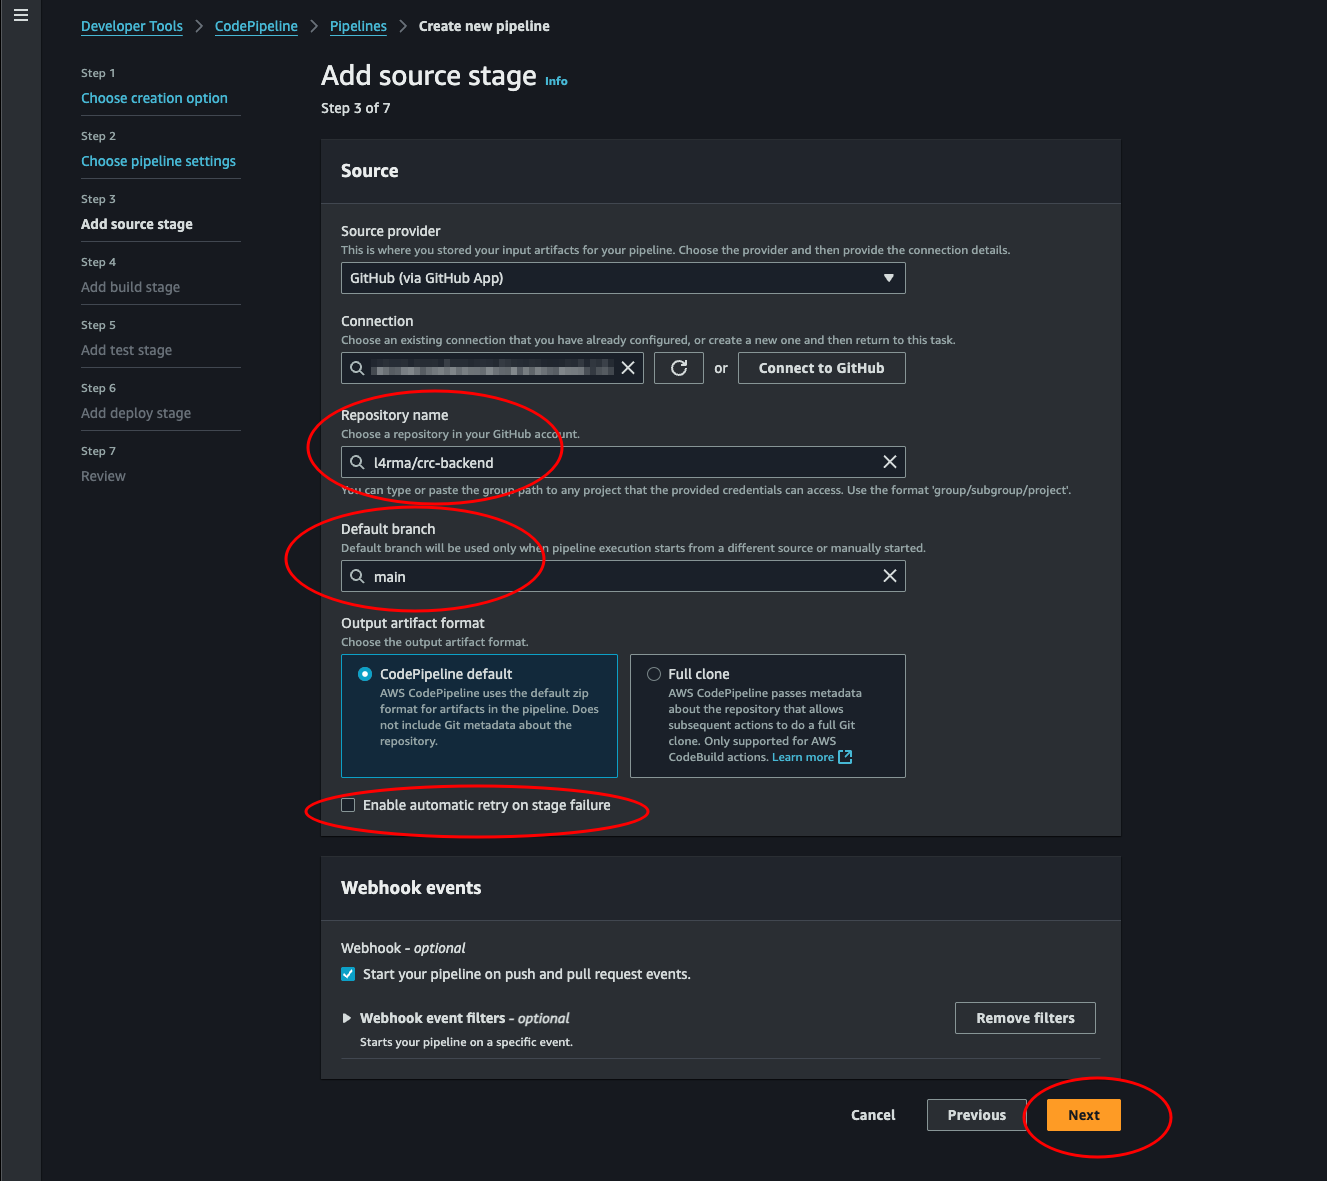Go to Choose pipeline settings step
This screenshot has width=1327, height=1181.
tap(158, 161)
